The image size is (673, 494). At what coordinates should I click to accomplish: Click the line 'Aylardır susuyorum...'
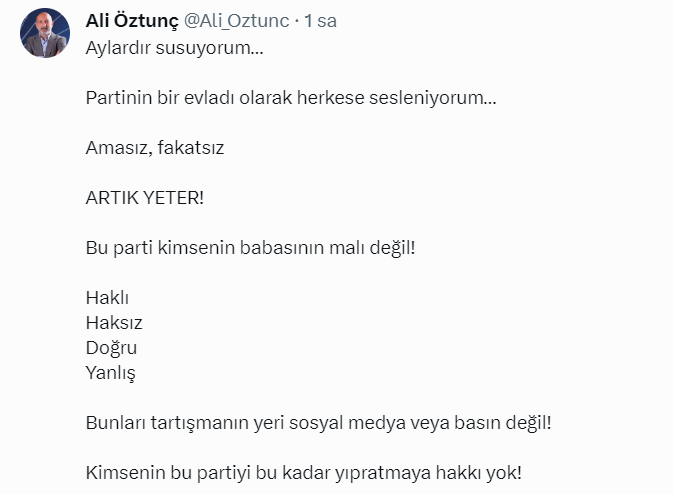coord(174,48)
